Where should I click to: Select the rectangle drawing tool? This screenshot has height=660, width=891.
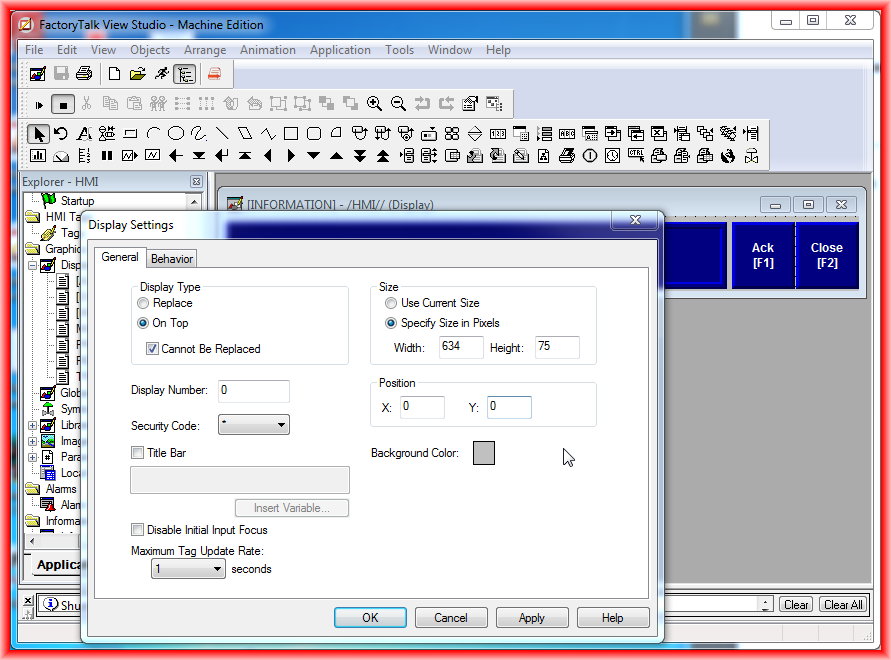pos(291,133)
